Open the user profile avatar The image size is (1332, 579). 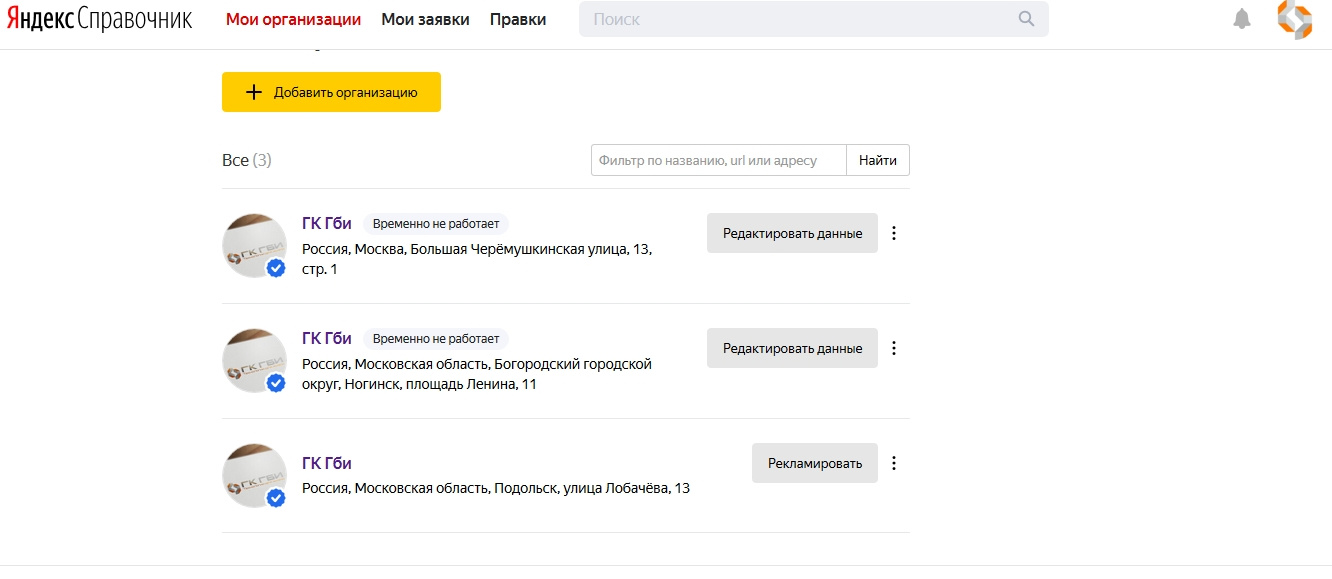pos(1295,19)
